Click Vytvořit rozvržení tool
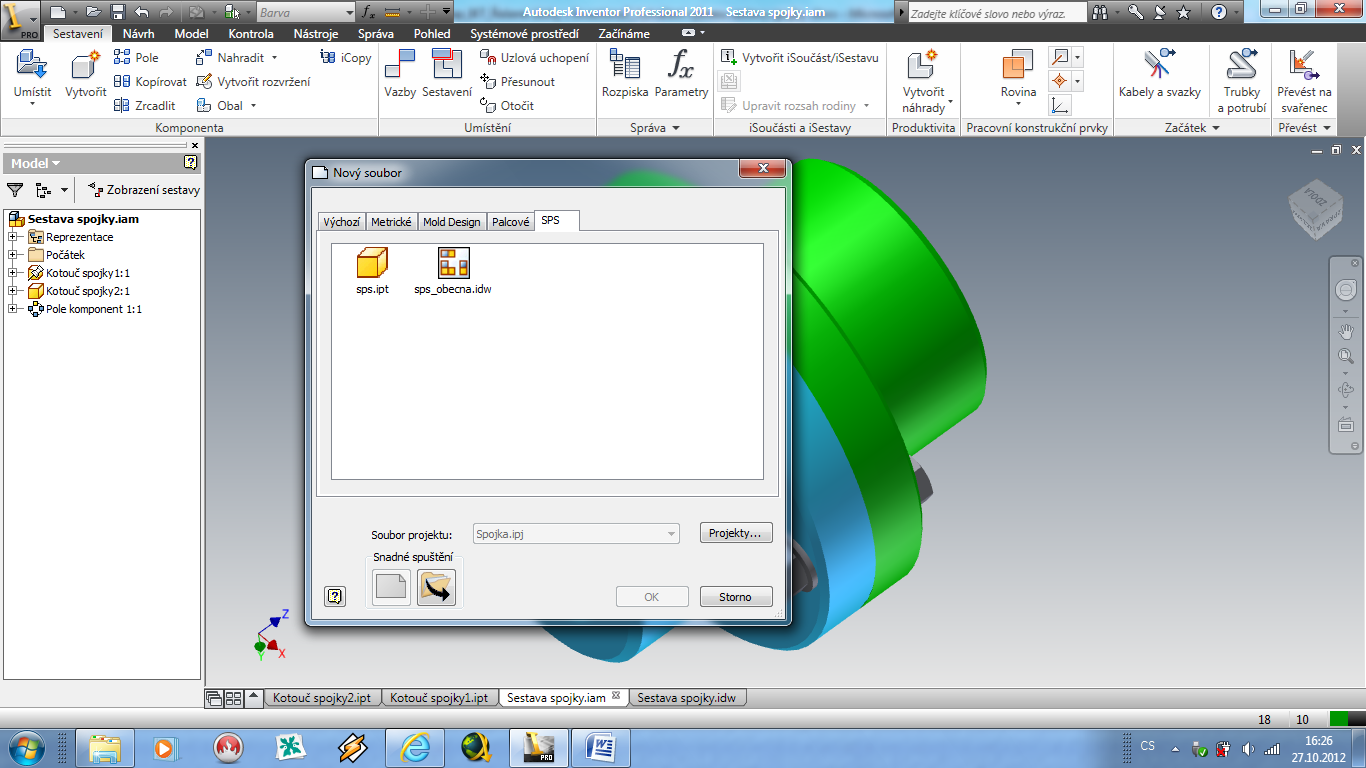This screenshot has width=1366, height=768. tap(253, 82)
